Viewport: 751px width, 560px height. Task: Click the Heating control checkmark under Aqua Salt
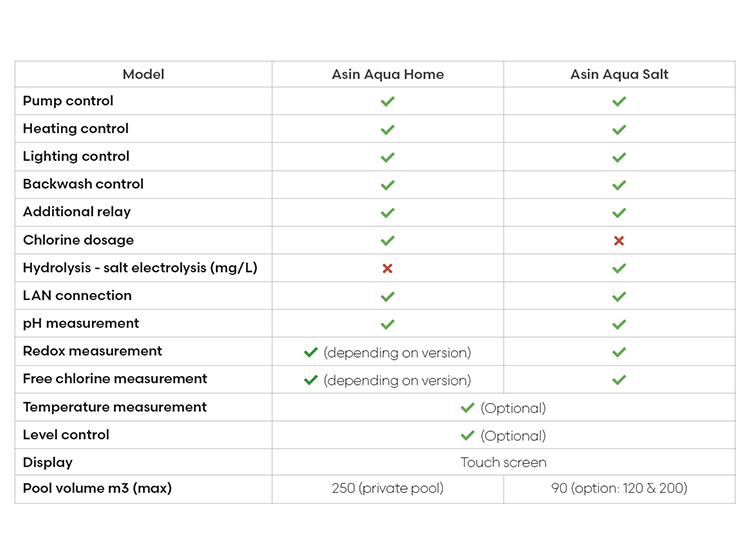[x=619, y=129]
